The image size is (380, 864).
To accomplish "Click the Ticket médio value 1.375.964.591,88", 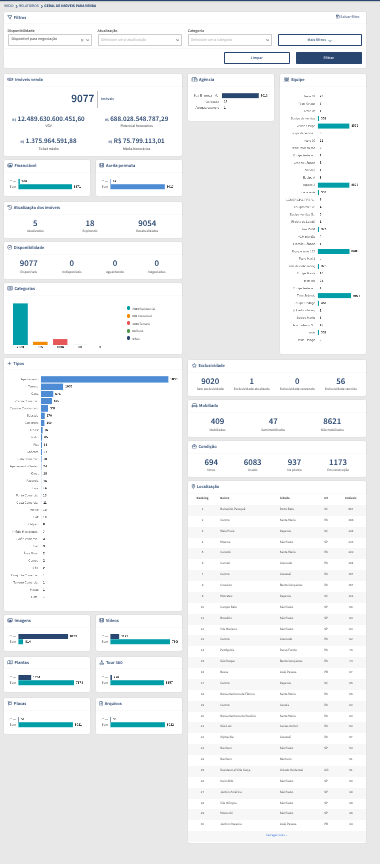I will coord(51,141).
